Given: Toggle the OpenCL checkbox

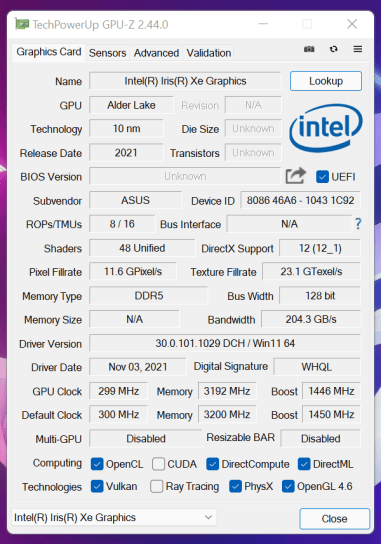Looking at the screenshot, I should [97, 464].
